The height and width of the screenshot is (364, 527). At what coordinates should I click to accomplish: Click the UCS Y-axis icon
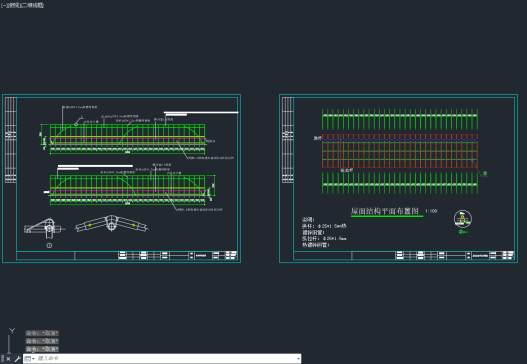point(12,331)
